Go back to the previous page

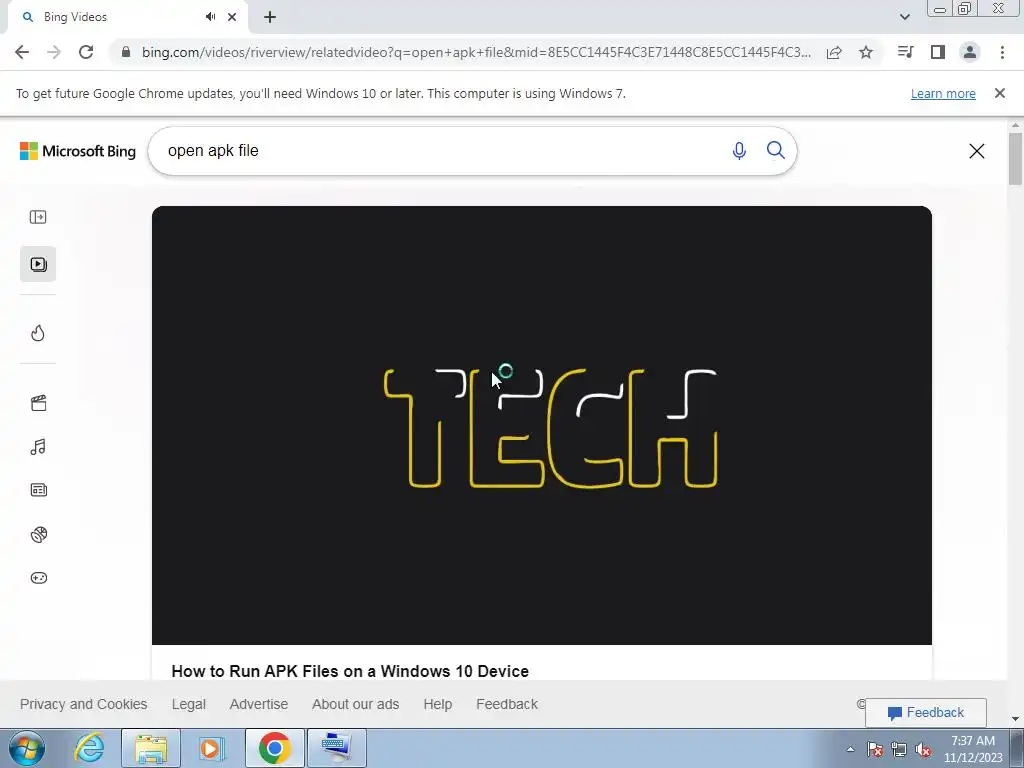[x=22, y=52]
